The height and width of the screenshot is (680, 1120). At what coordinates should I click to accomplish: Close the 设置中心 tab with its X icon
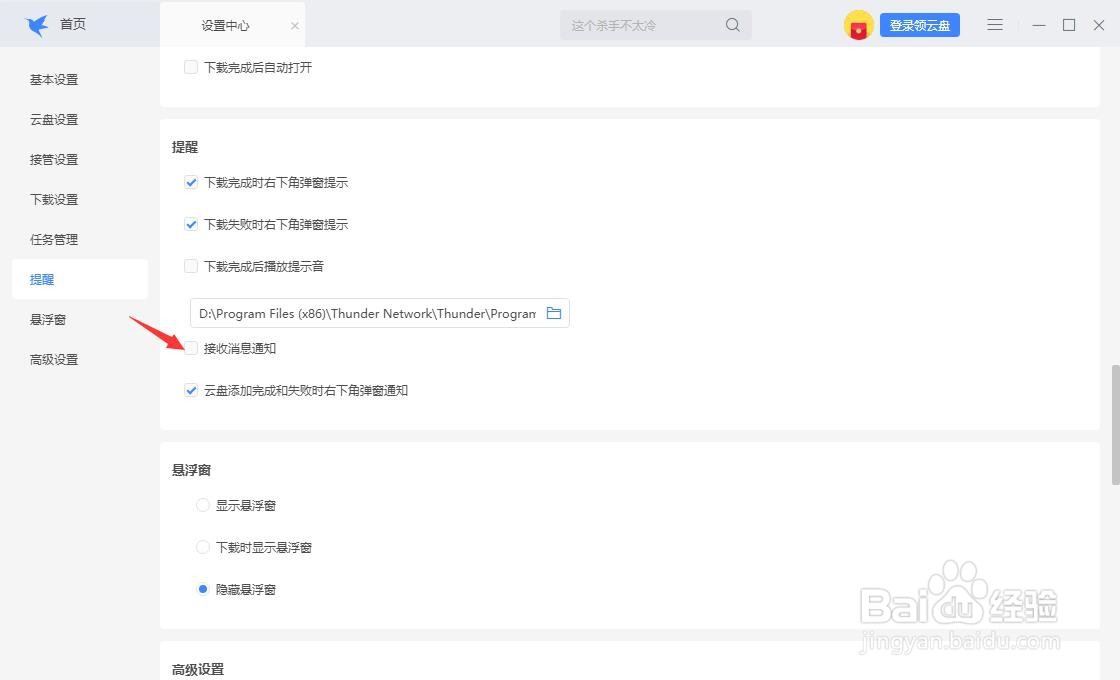(294, 24)
